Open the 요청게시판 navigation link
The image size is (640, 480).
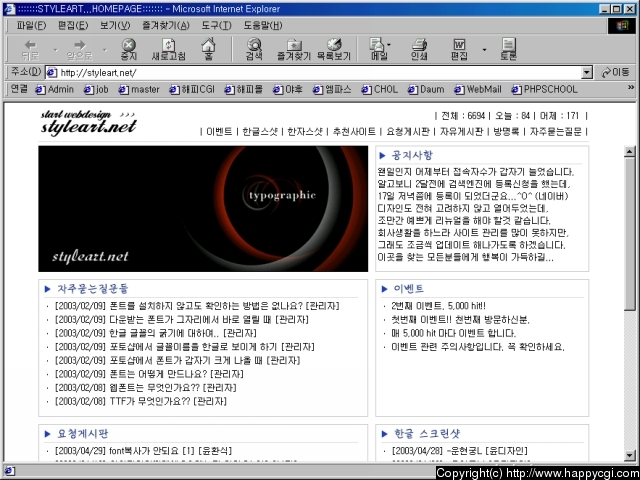click(x=408, y=131)
